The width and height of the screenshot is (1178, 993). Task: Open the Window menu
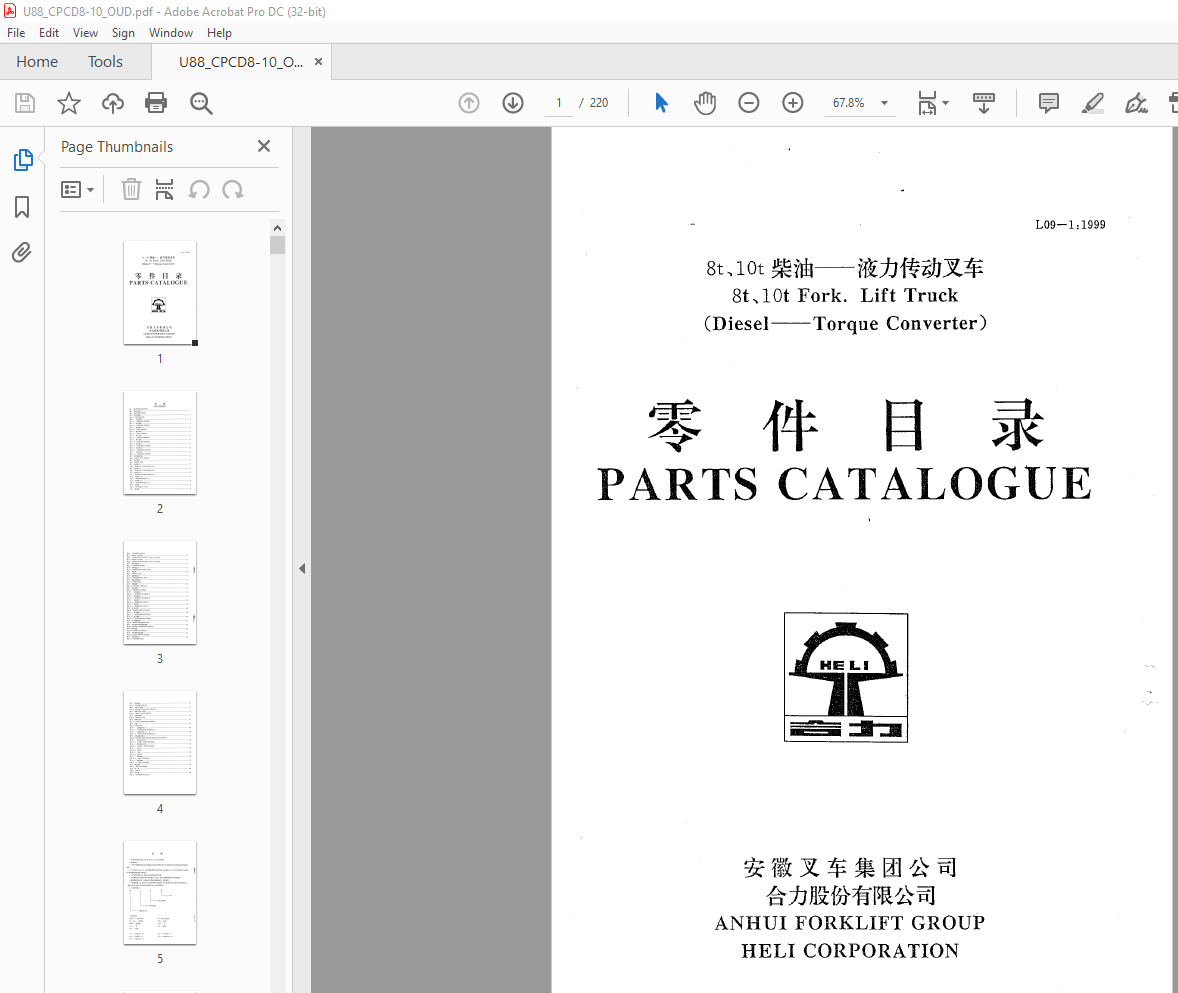(171, 33)
